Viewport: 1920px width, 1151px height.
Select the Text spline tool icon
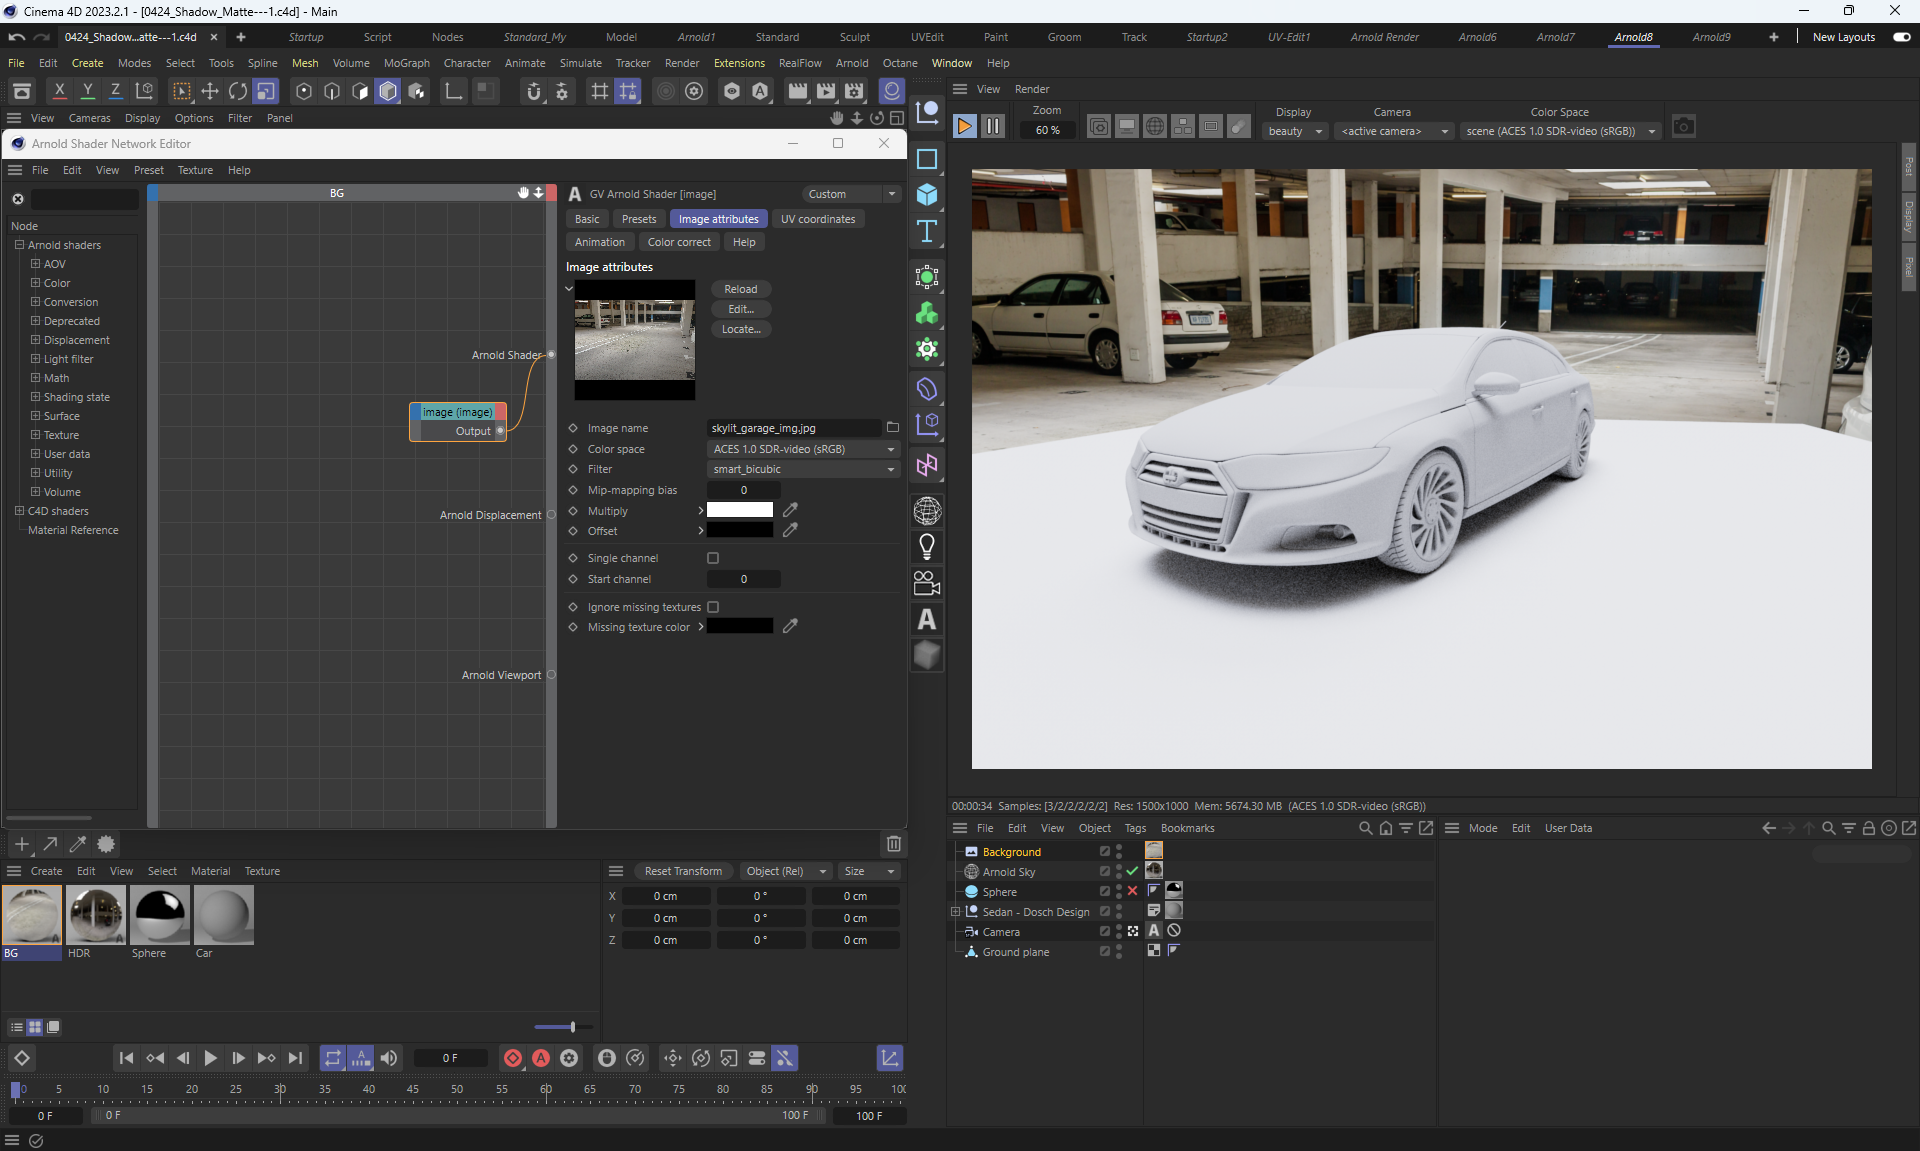click(927, 231)
